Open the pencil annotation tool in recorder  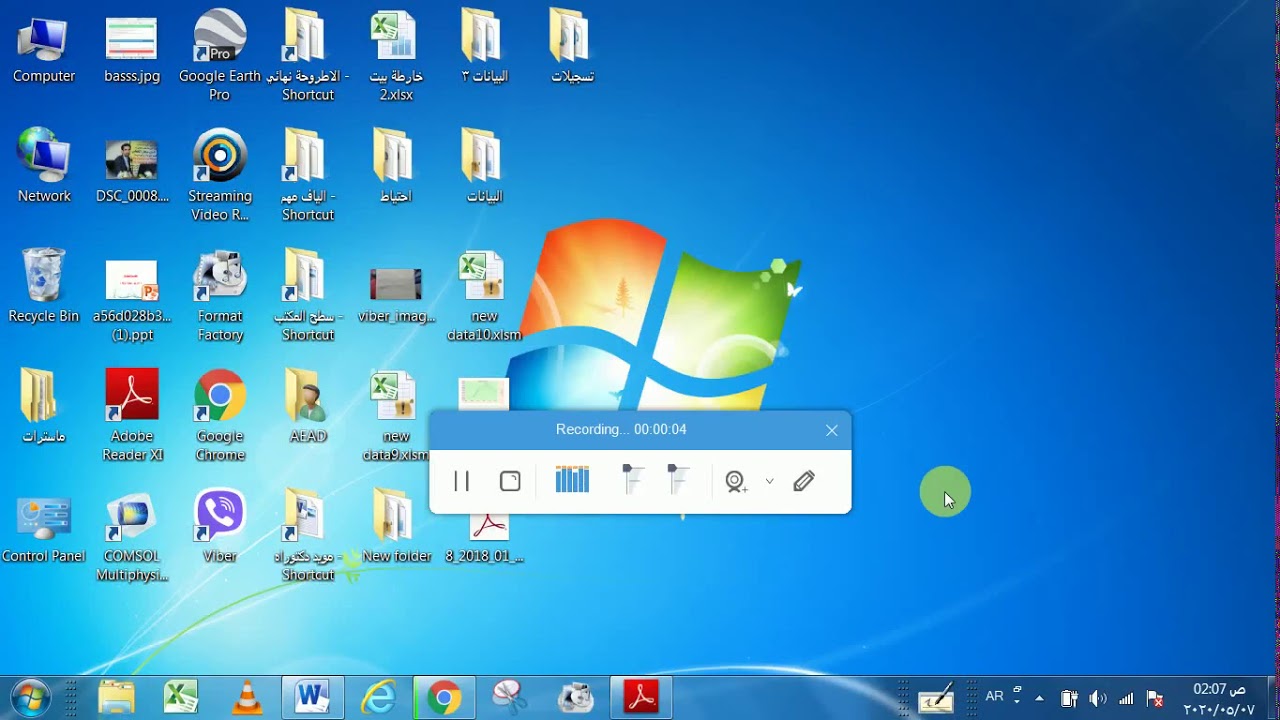pyautogui.click(x=804, y=482)
